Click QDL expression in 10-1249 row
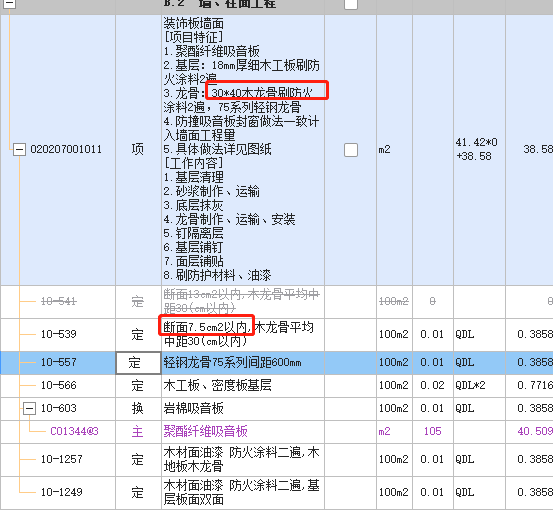Image resolution: width=553 pixels, height=530 pixels. 464,492
